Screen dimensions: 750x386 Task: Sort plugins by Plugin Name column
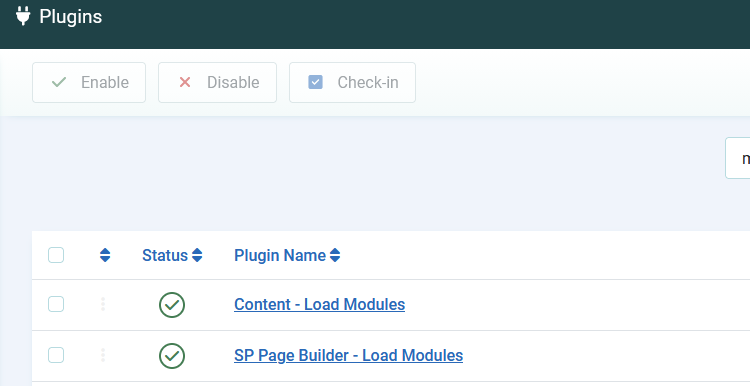pyautogui.click(x=287, y=255)
